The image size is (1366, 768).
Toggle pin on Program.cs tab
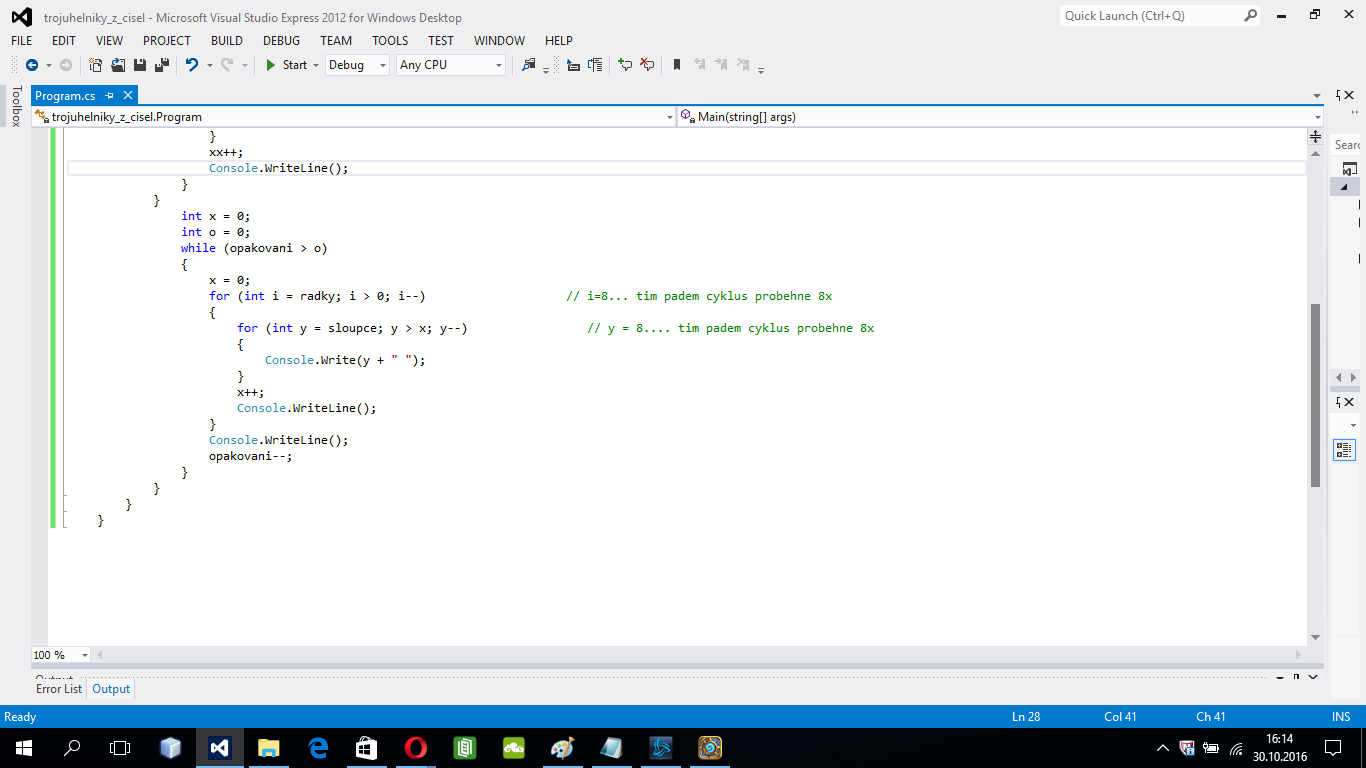[x=110, y=96]
